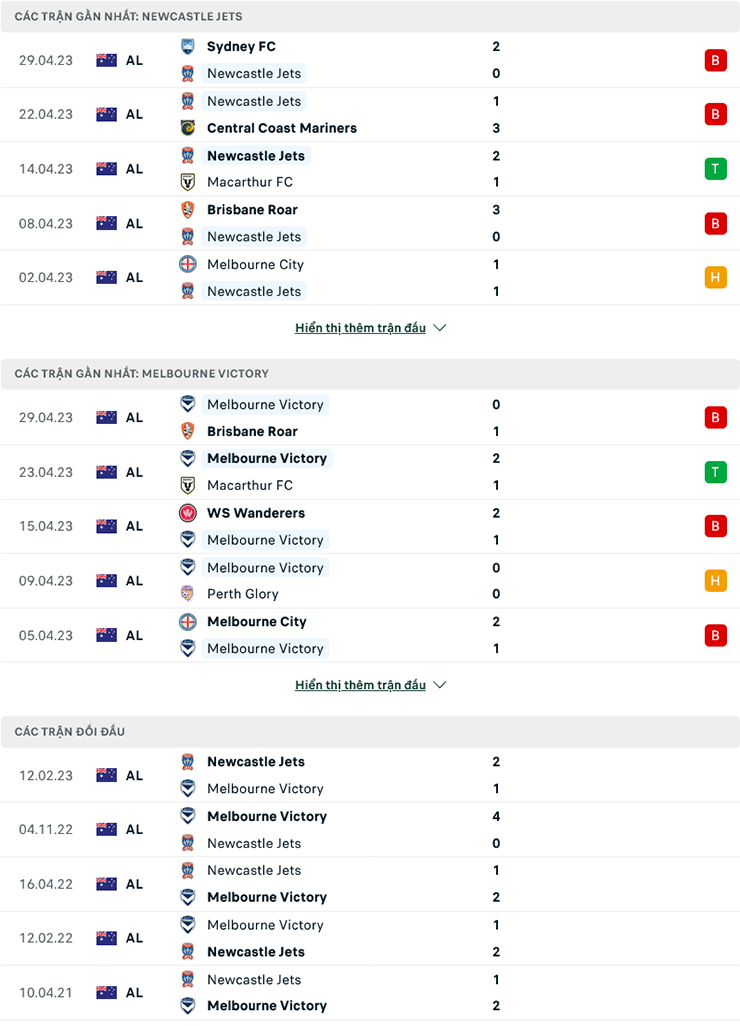Open the highlighted Newcastle Jets team link
The width and height of the screenshot is (740, 1026).
(x=256, y=155)
